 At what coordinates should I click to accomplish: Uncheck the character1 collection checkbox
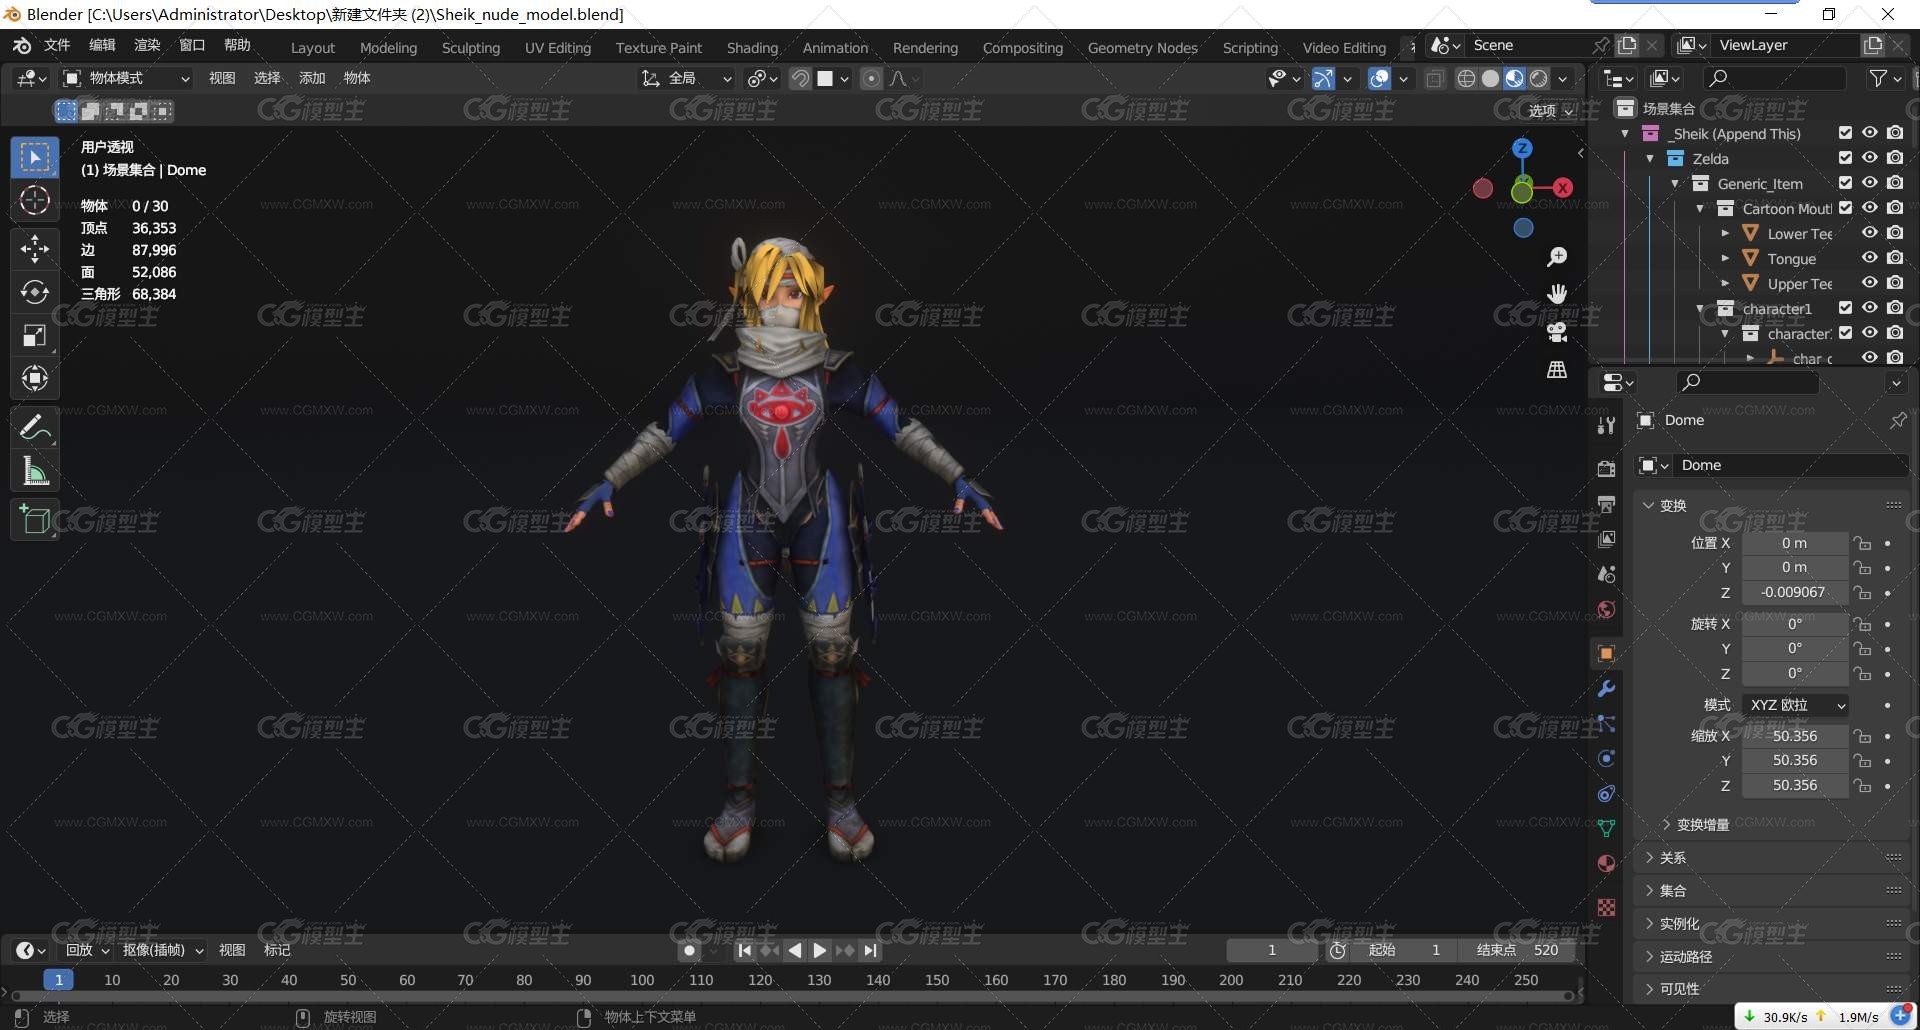coord(1845,308)
